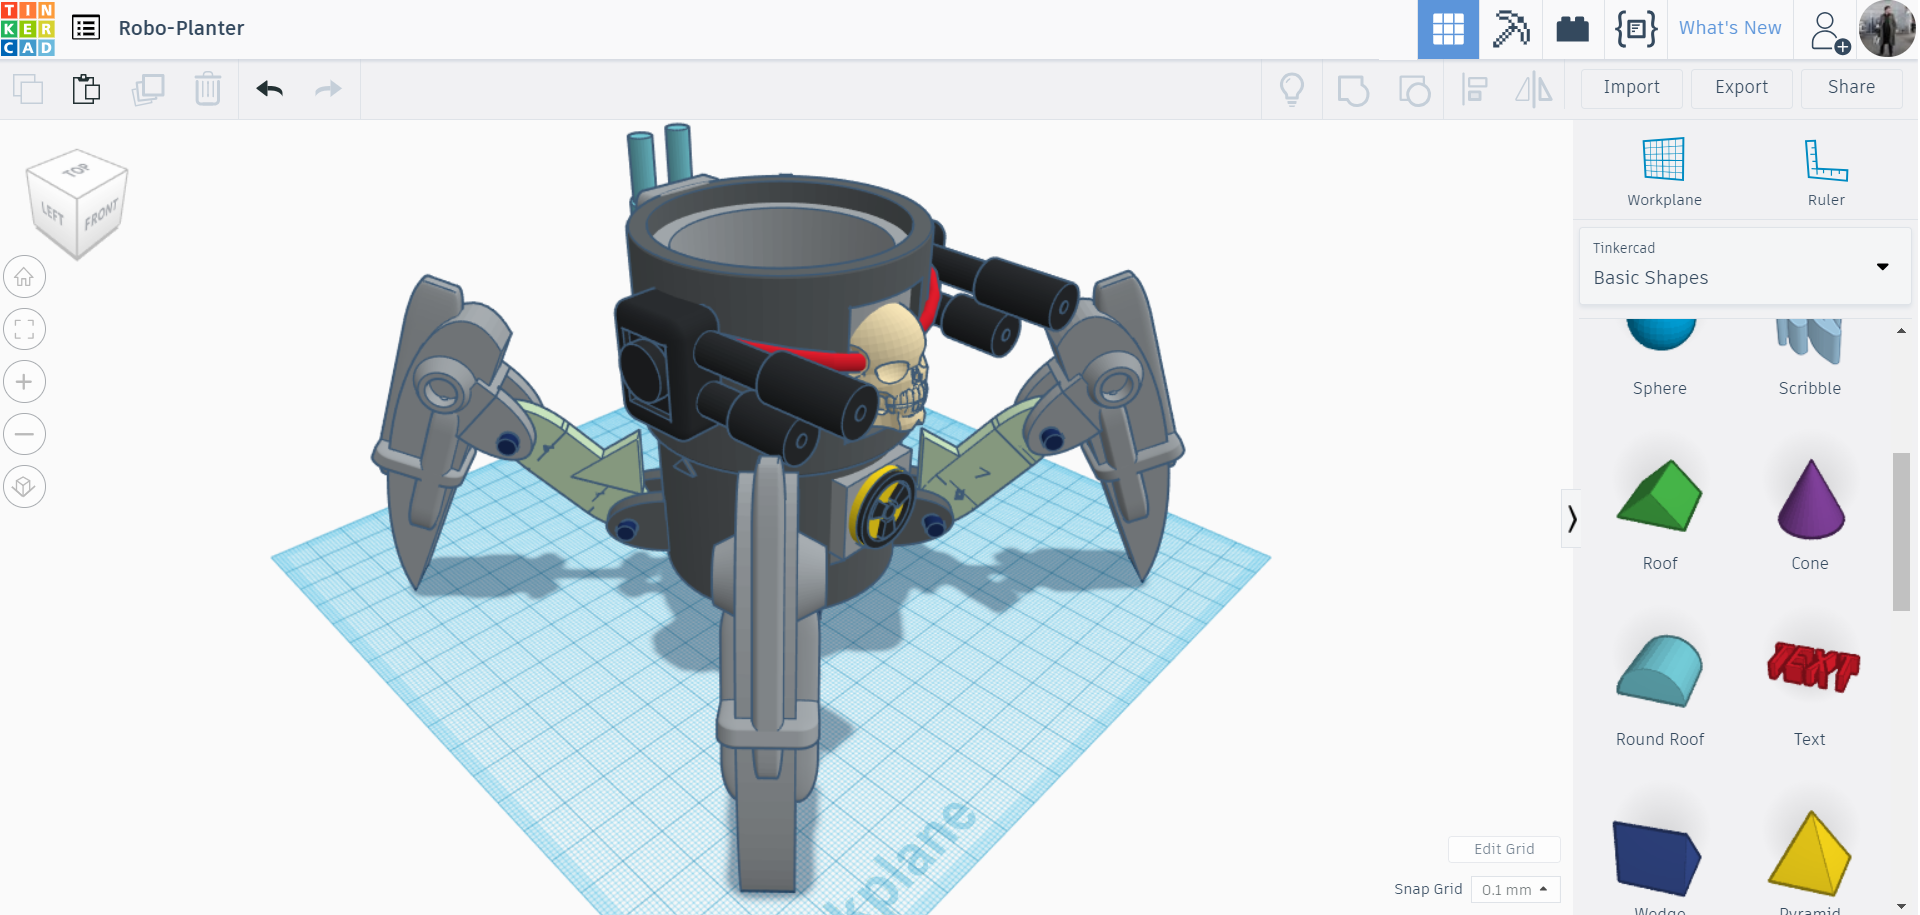This screenshot has width=1920, height=915.
Task: Click the Group shapes icon
Action: [x=1353, y=90]
